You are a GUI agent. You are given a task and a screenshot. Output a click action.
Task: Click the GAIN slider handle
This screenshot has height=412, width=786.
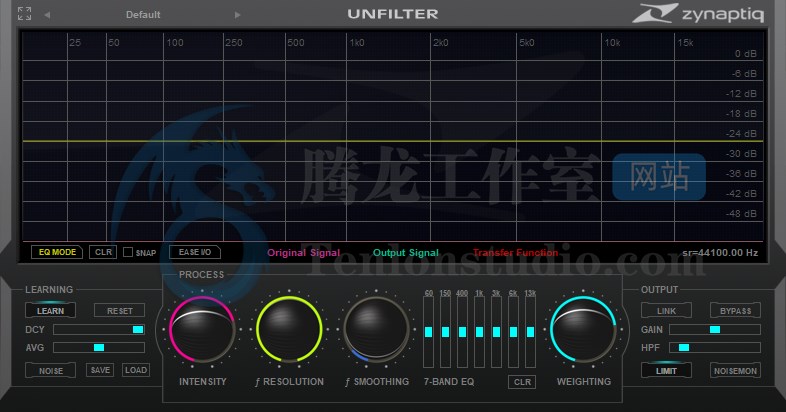tap(715, 329)
